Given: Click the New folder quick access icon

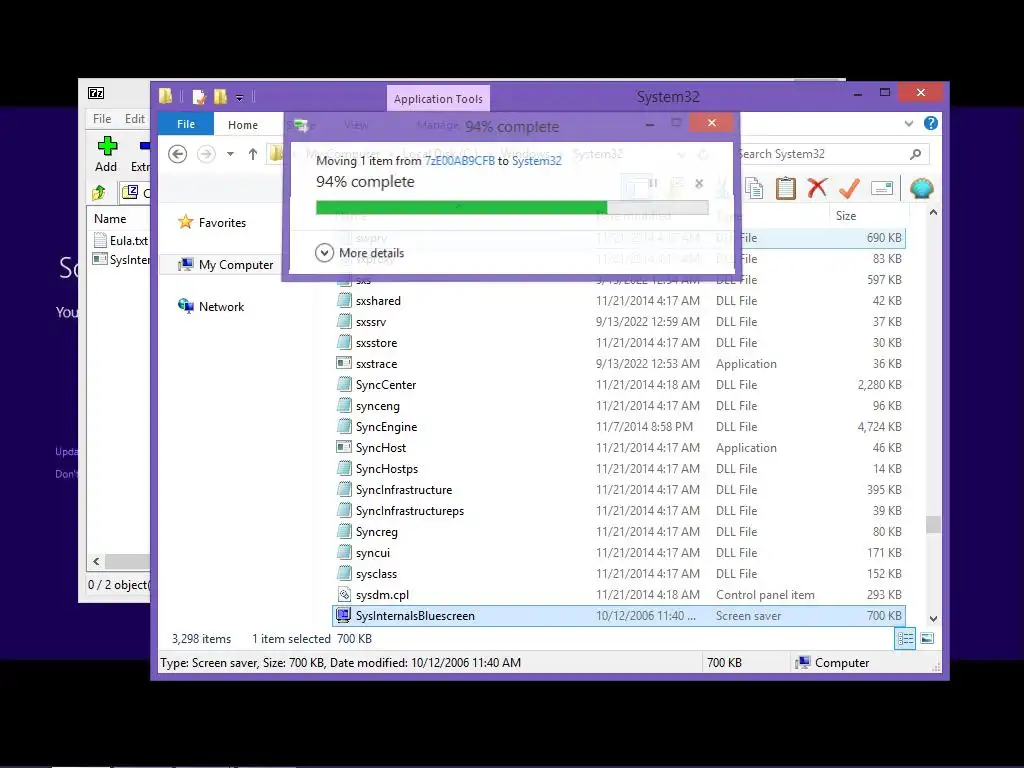Looking at the screenshot, I should pyautogui.click(x=221, y=97).
